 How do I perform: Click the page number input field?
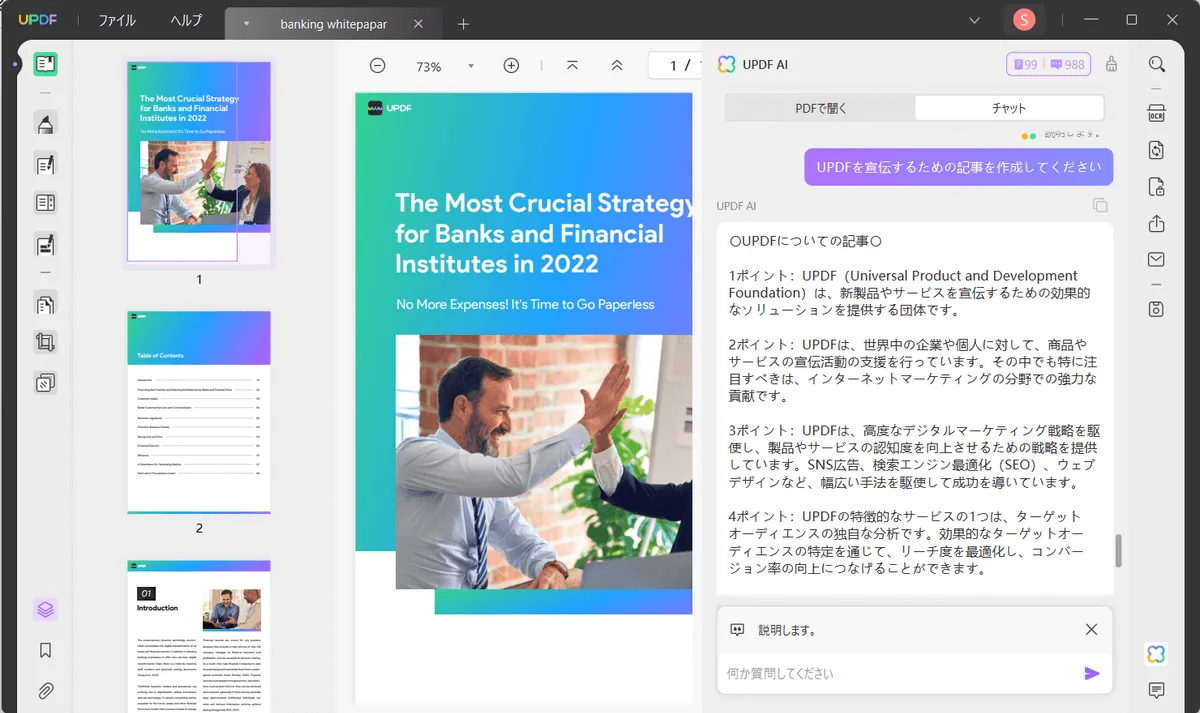[x=673, y=66]
